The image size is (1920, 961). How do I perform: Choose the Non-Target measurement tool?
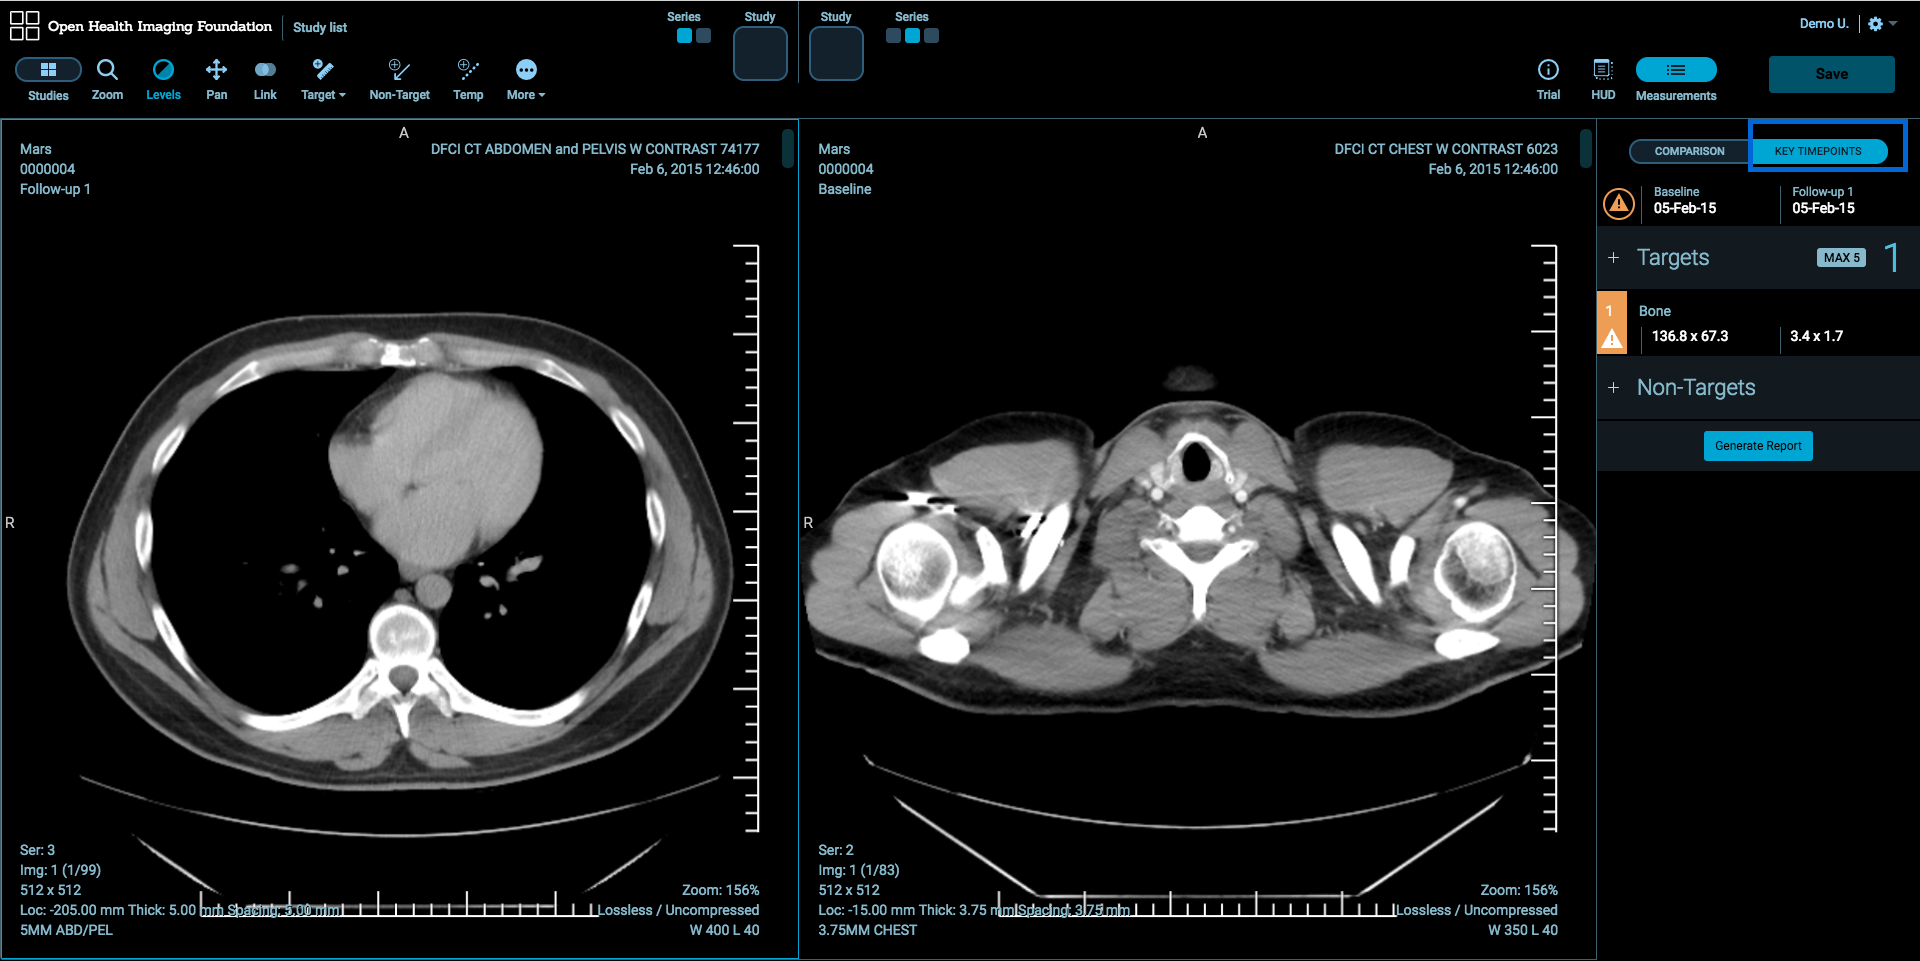[x=399, y=78]
